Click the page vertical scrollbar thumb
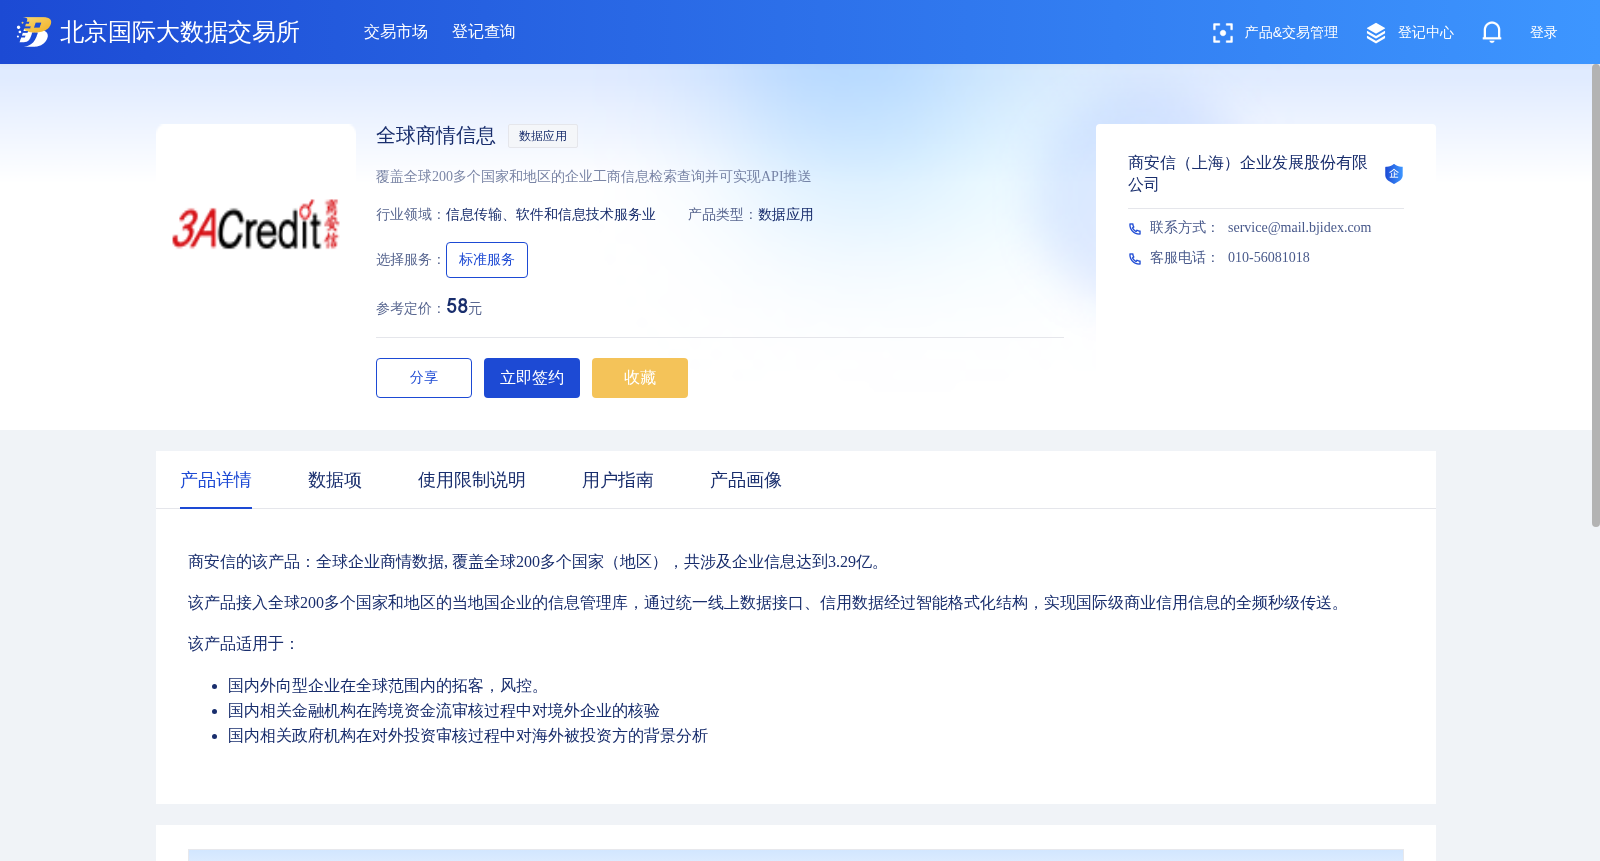Screen dimensions: 1600x861 1596,295
